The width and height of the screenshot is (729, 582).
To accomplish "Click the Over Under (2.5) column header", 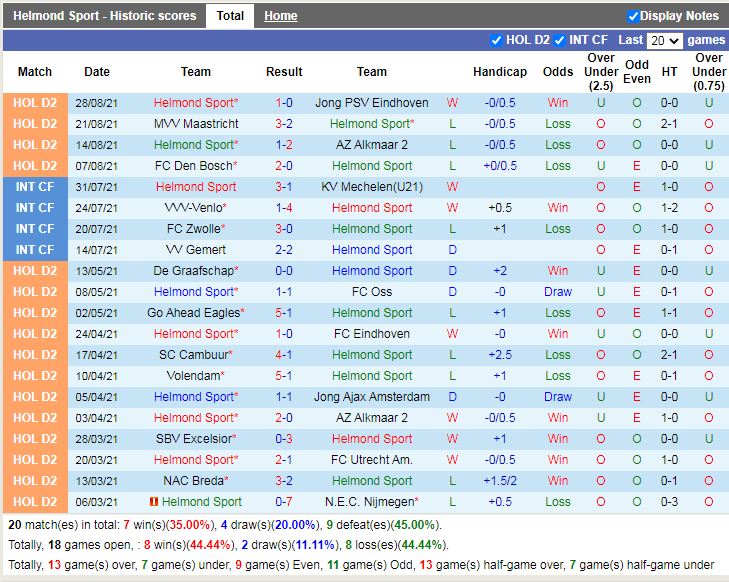I will pyautogui.click(x=601, y=72).
